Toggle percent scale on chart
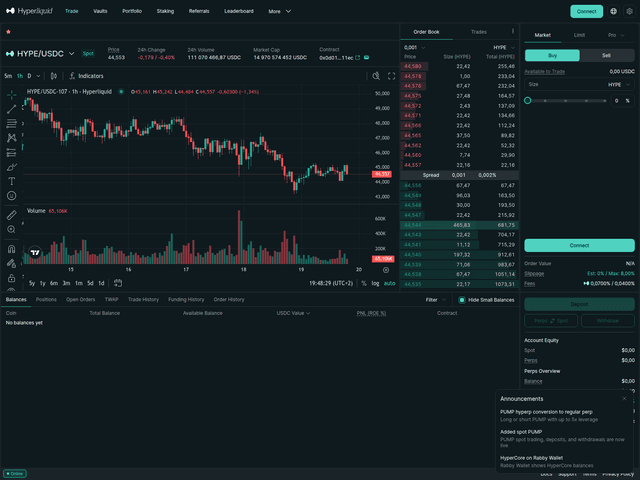This screenshot has width=640, height=480. (x=364, y=283)
